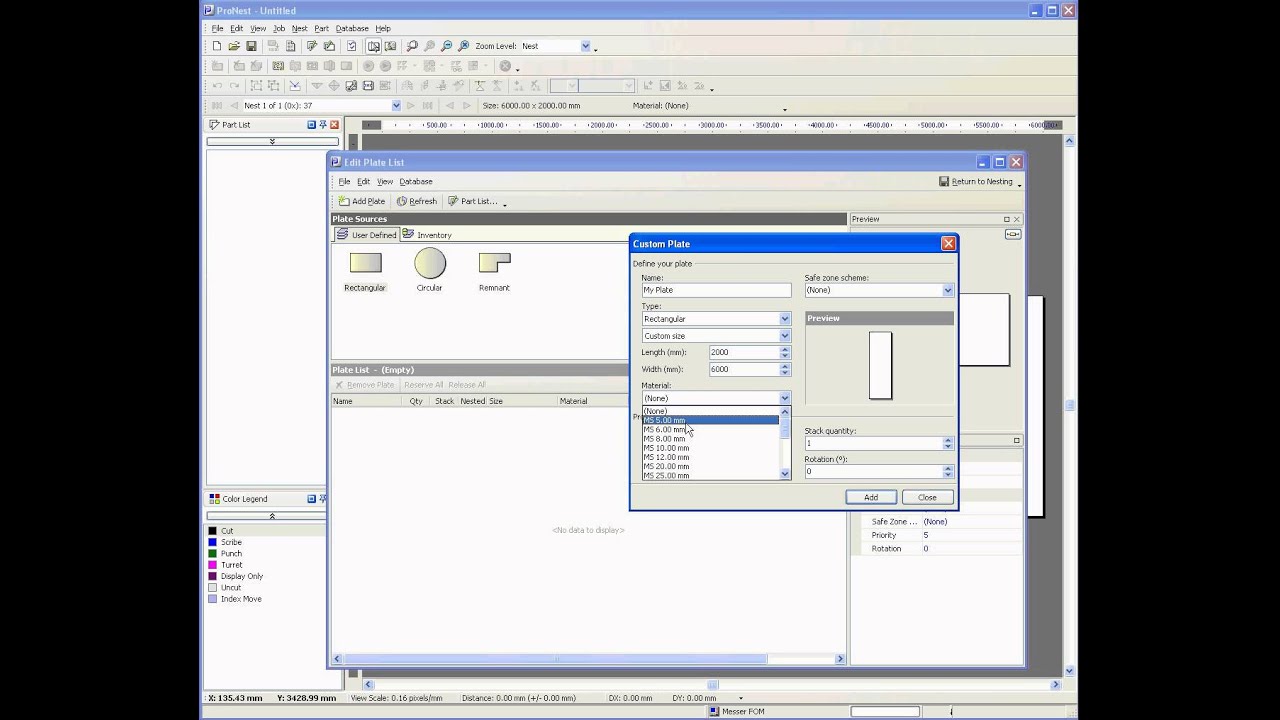Click the Part List panel window-position icon
1280x720 pixels.
[x=311, y=125]
